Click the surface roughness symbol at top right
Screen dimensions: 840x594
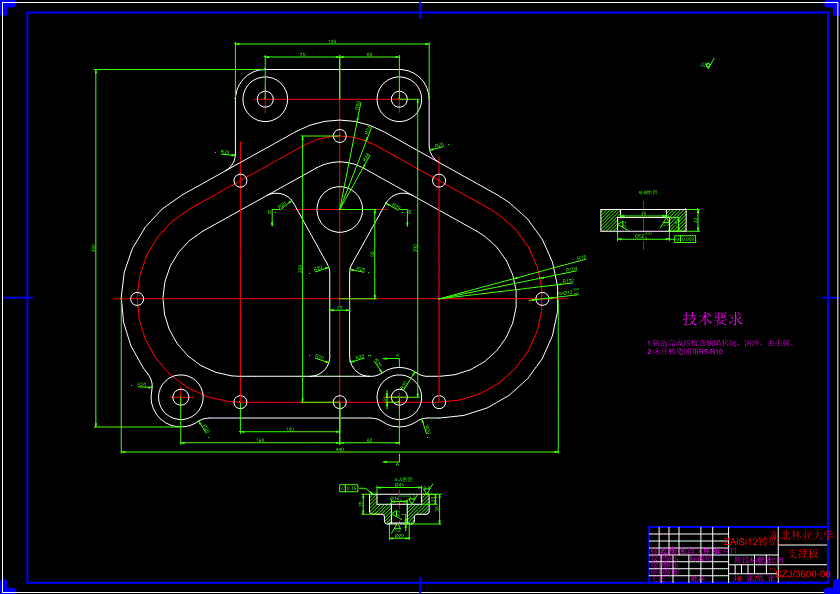tap(708, 64)
